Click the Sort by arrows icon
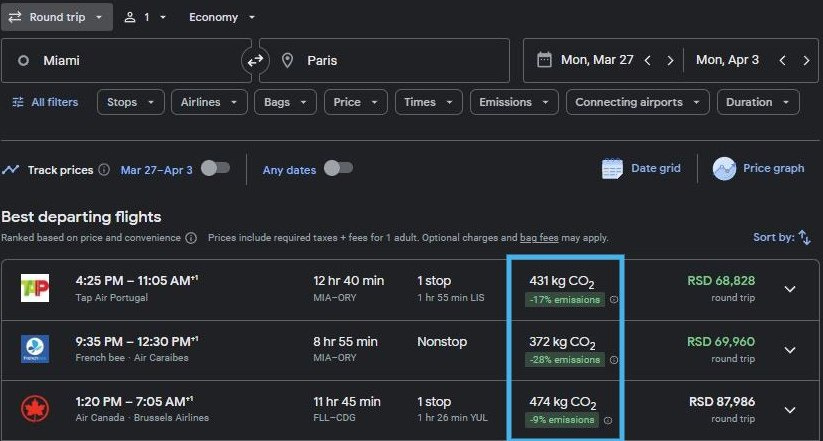This screenshot has width=823, height=441. point(805,237)
